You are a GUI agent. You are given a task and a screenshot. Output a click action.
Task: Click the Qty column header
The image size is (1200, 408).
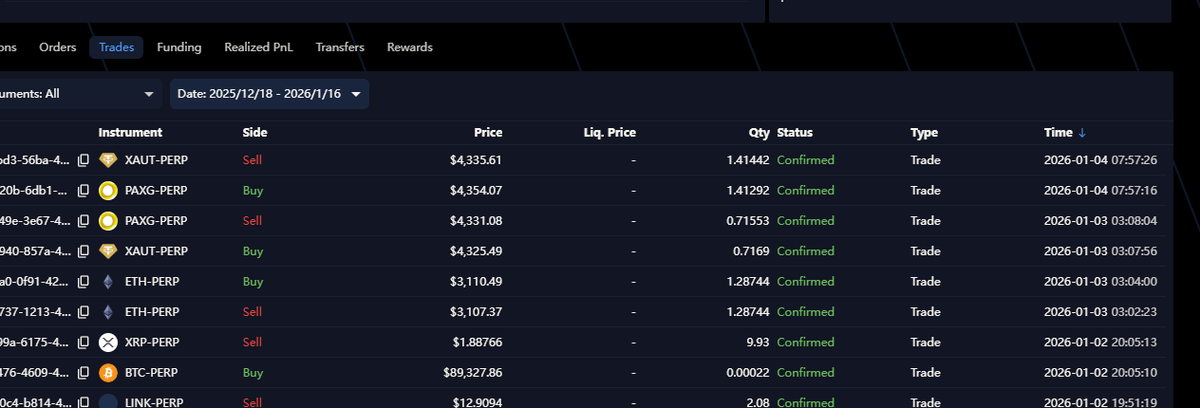[x=760, y=132]
